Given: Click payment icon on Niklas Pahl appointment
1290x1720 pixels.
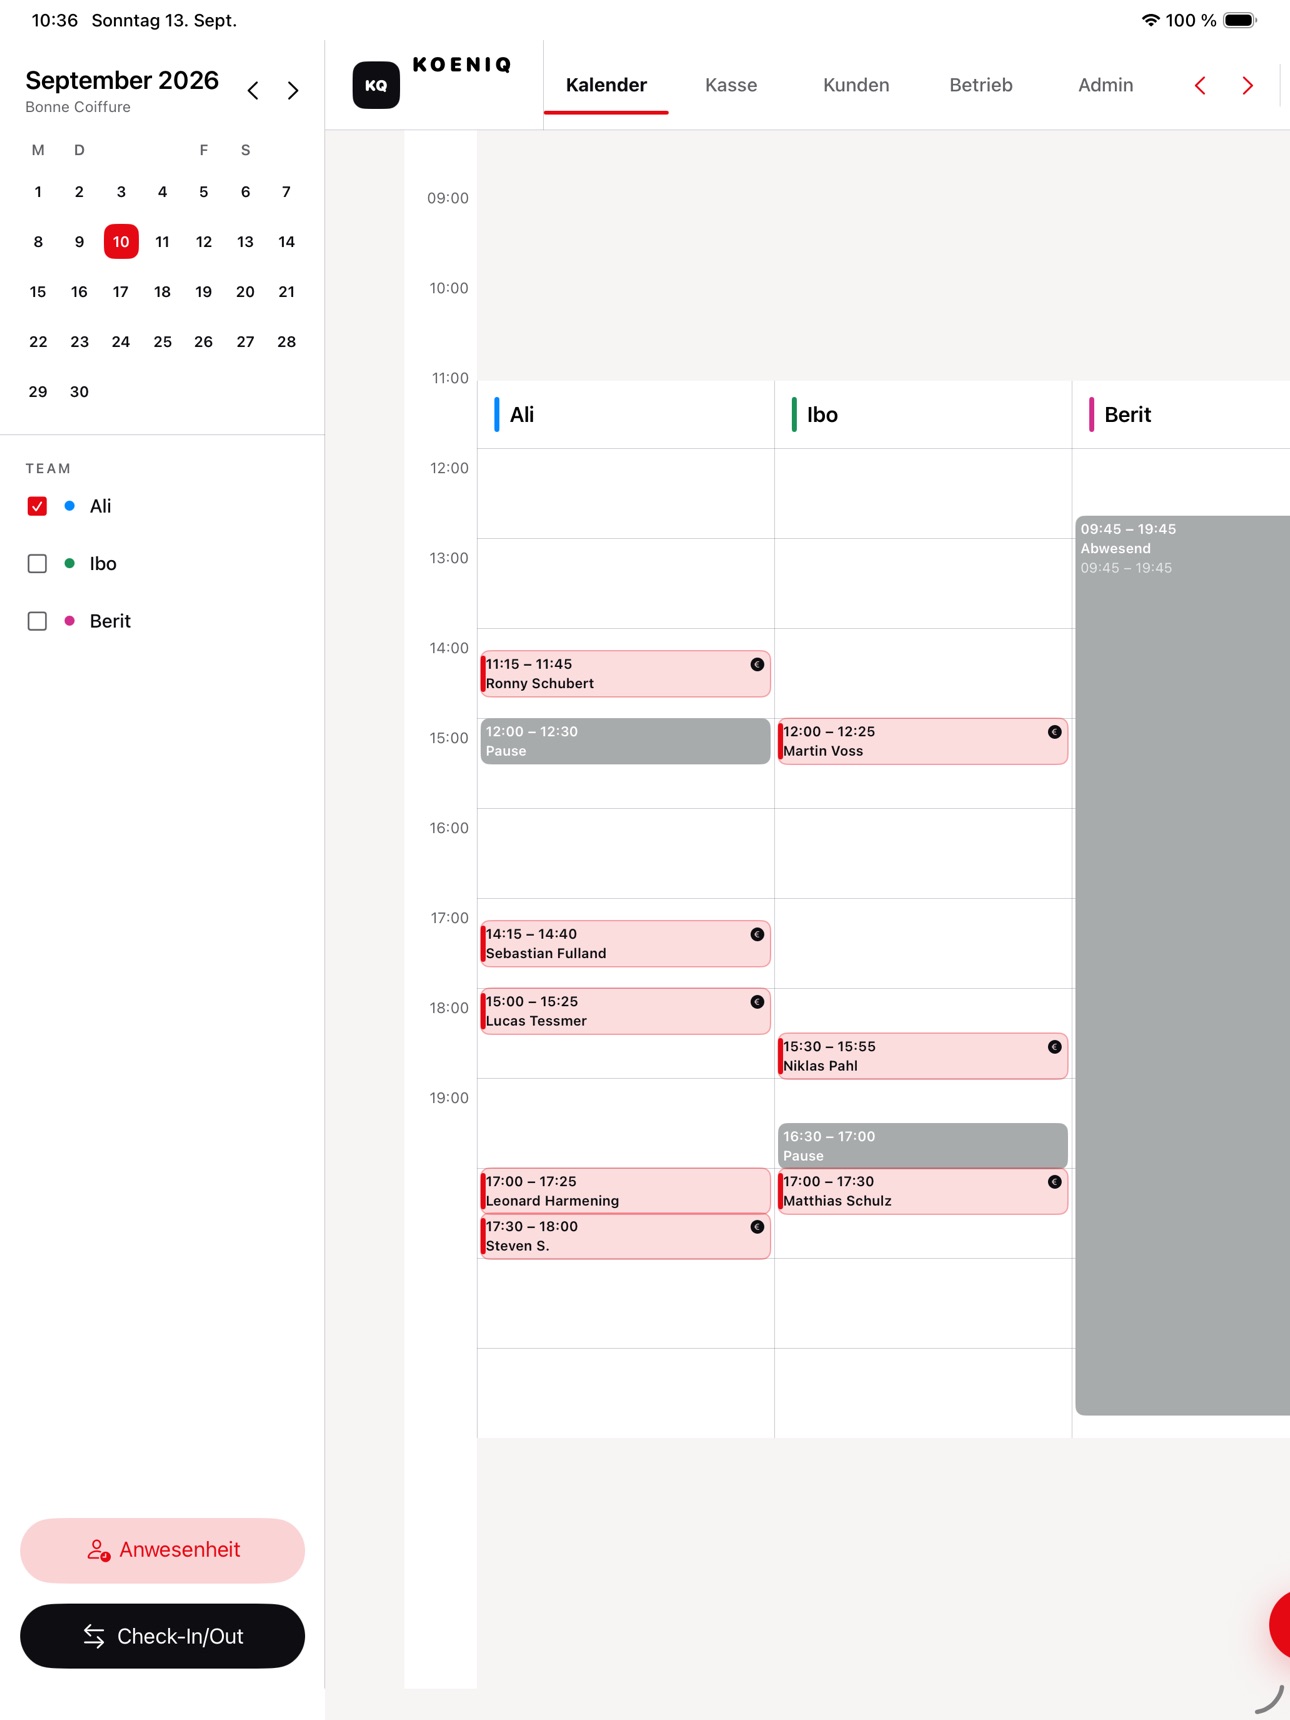Looking at the screenshot, I should [x=1054, y=1047].
